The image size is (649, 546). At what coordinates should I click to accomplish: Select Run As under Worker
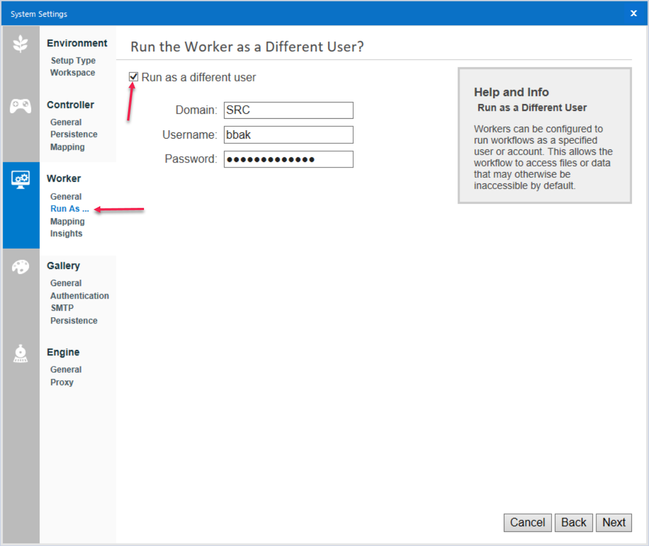(70, 209)
